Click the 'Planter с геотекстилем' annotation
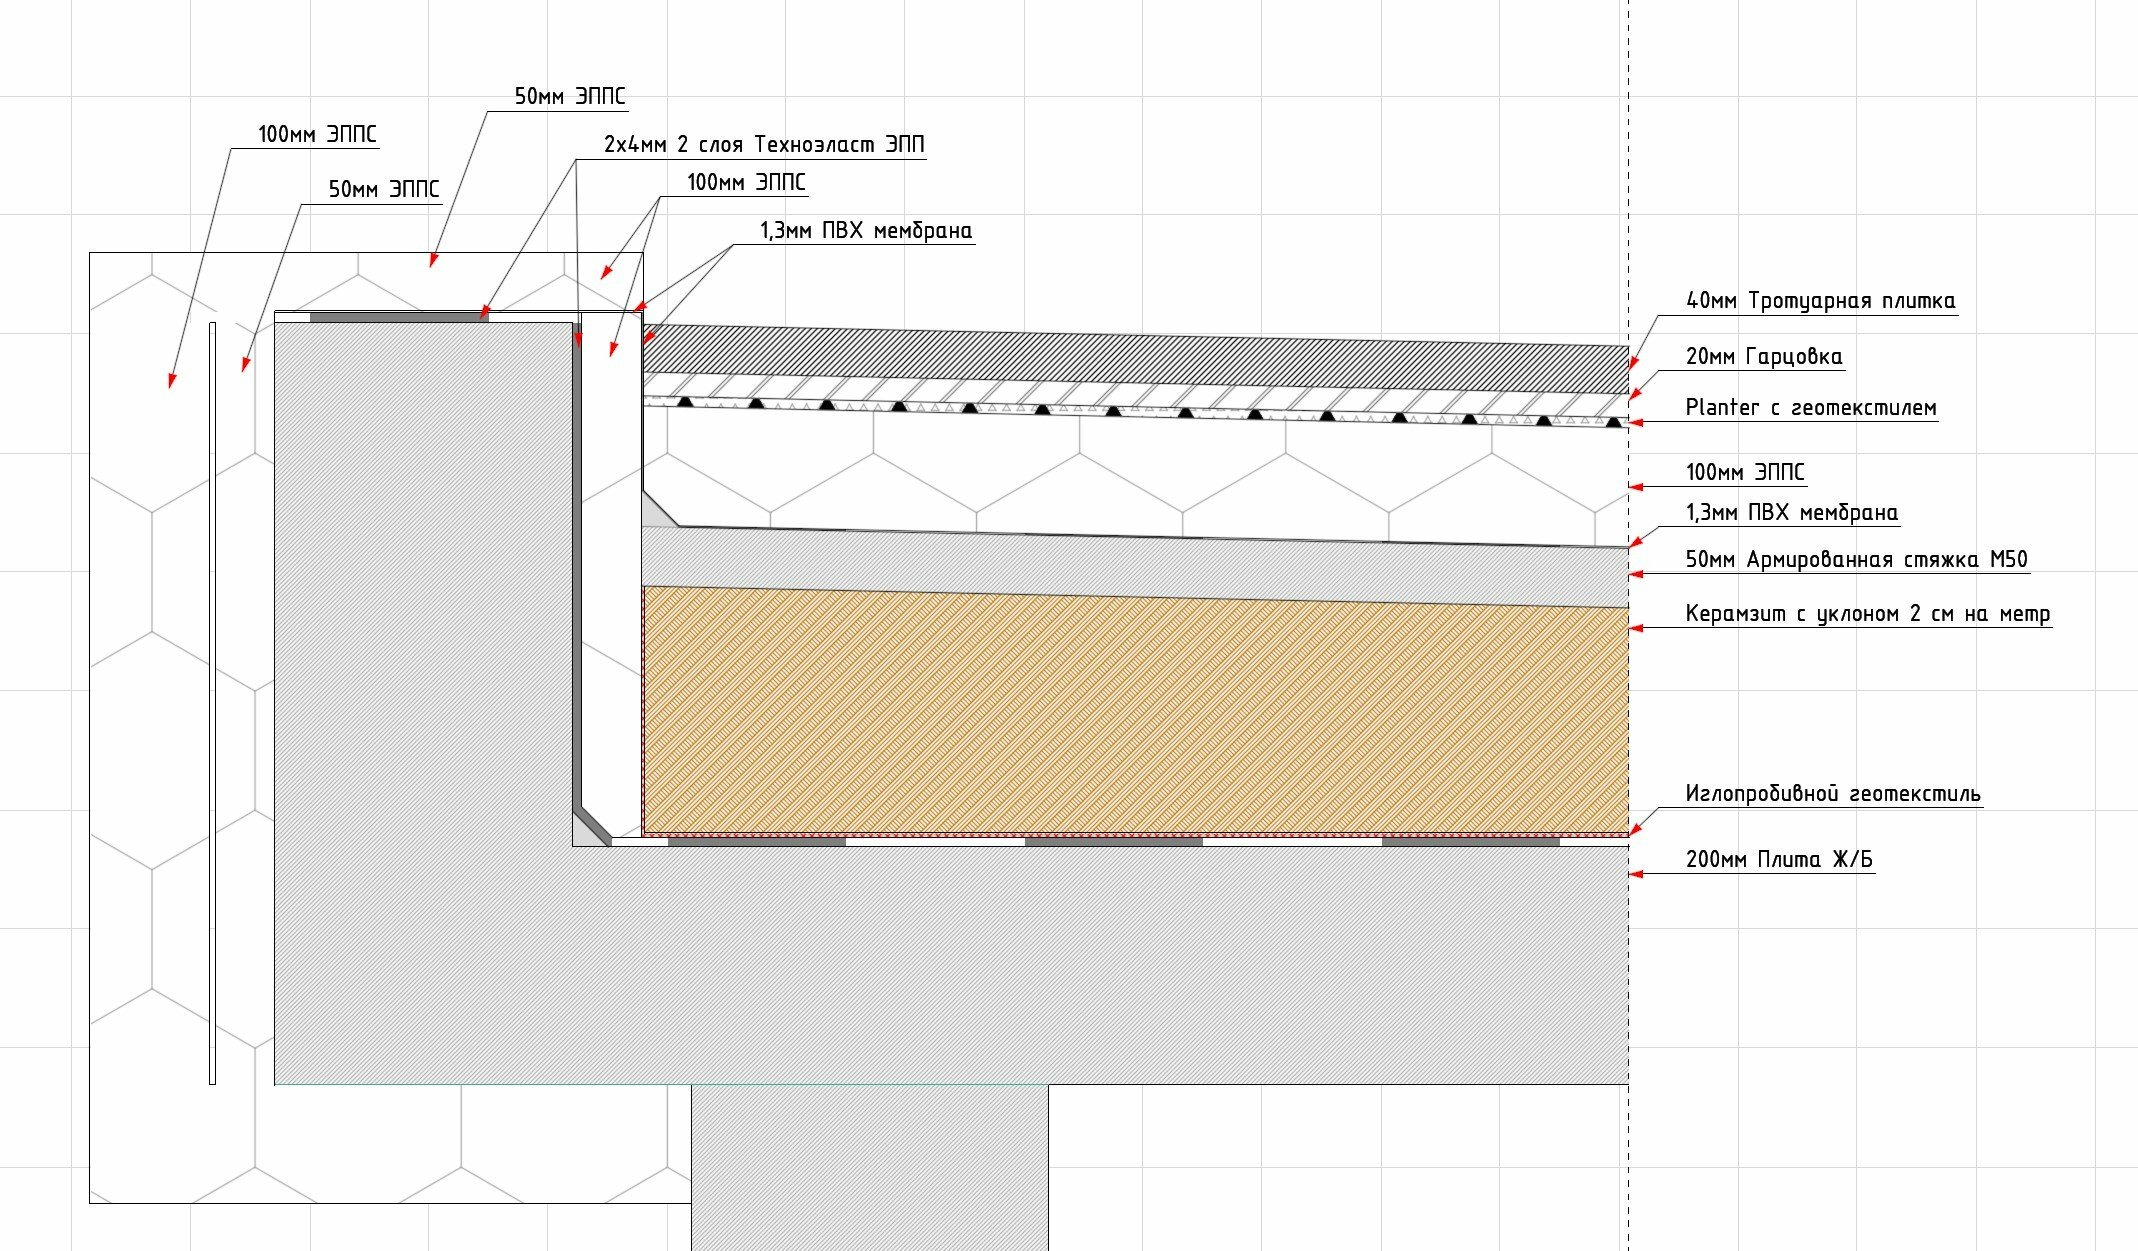Image resolution: width=2138 pixels, height=1251 pixels. pos(1811,407)
